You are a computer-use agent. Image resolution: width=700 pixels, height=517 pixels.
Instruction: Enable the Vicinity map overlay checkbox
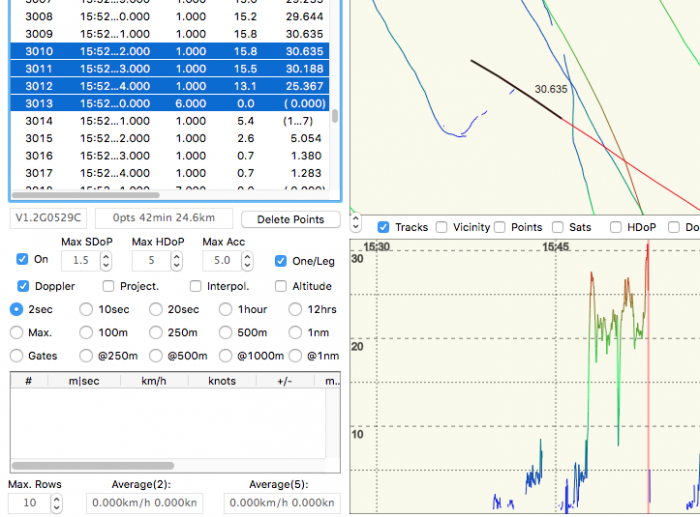pyautogui.click(x=441, y=227)
